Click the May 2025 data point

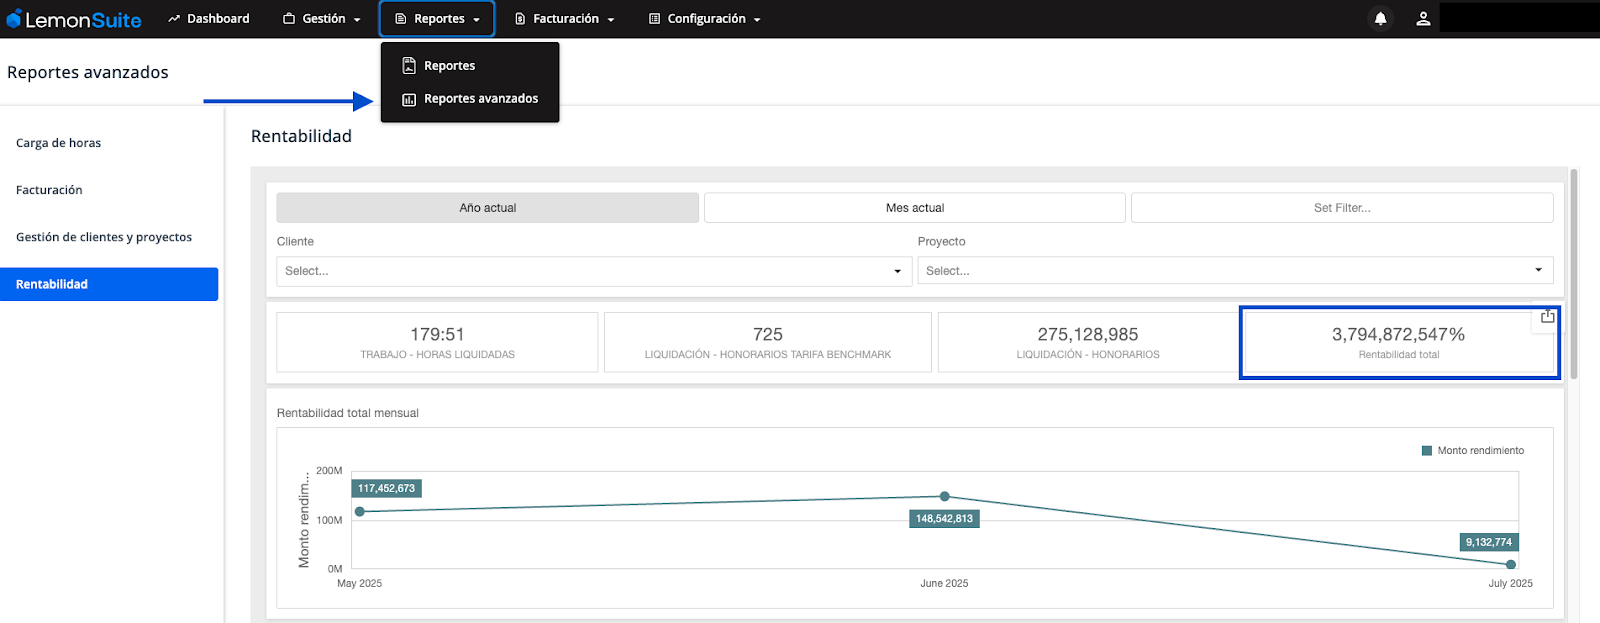click(360, 512)
